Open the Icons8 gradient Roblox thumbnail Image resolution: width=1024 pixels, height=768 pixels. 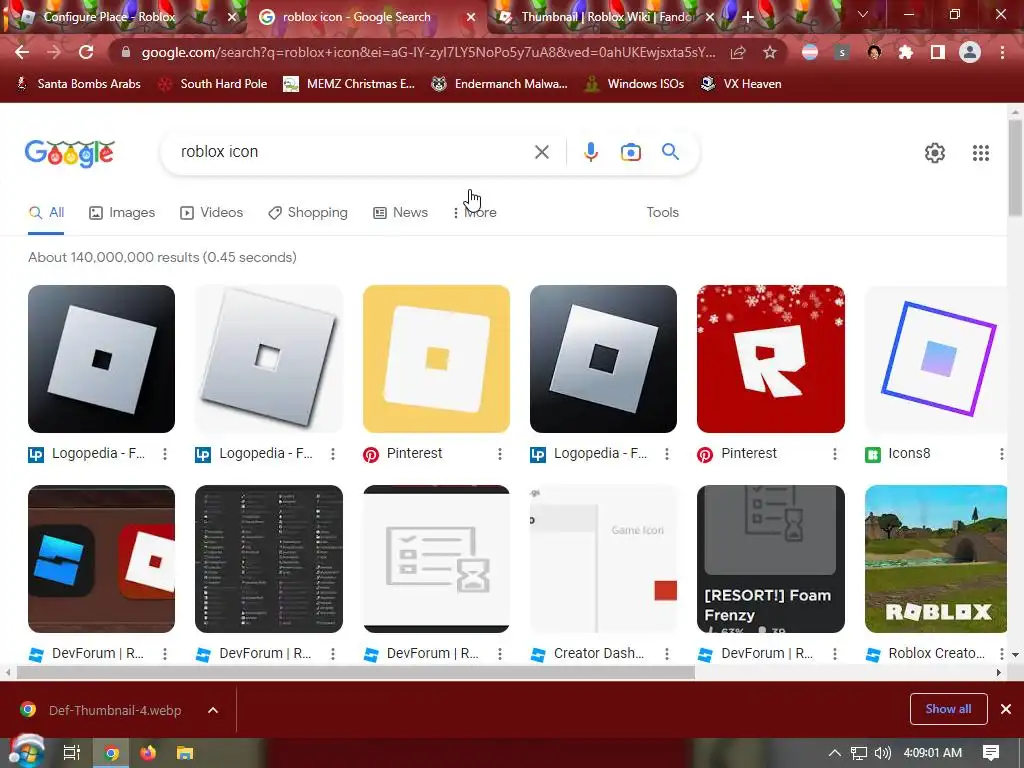click(936, 359)
